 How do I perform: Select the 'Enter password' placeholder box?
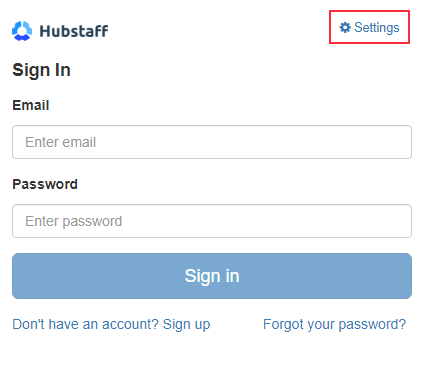click(212, 221)
